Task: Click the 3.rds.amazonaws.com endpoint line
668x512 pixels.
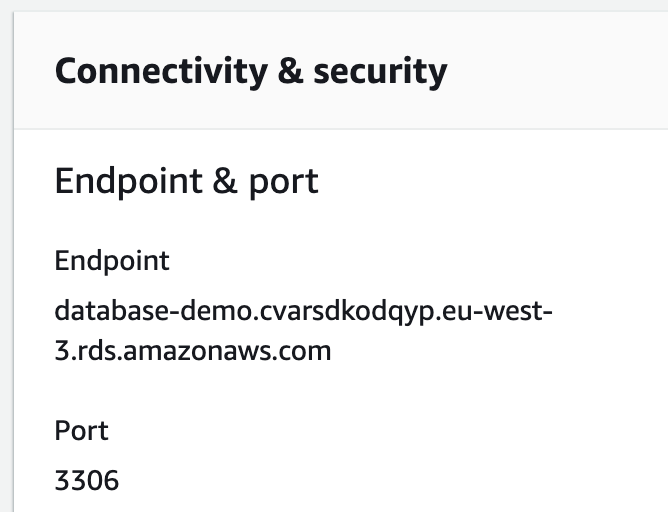Action: point(192,352)
